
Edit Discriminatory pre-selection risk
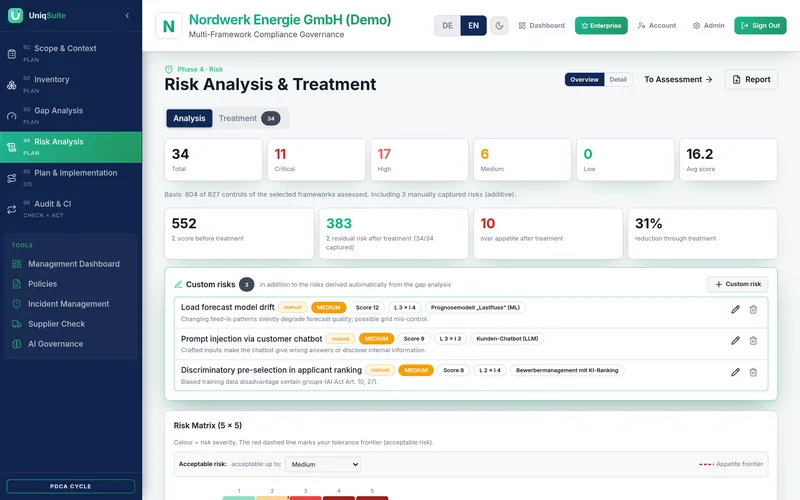coord(735,372)
